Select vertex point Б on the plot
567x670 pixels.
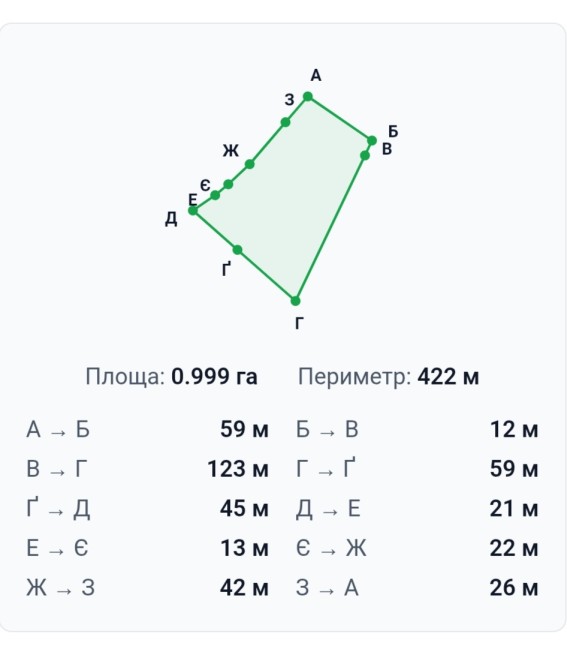click(x=372, y=140)
